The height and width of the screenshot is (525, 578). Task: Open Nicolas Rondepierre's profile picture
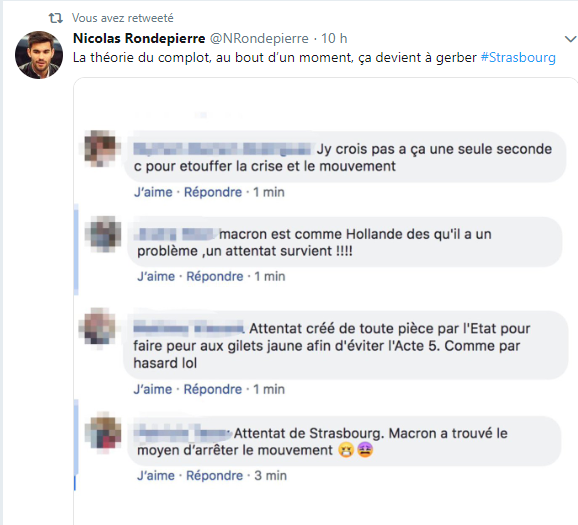click(x=39, y=55)
